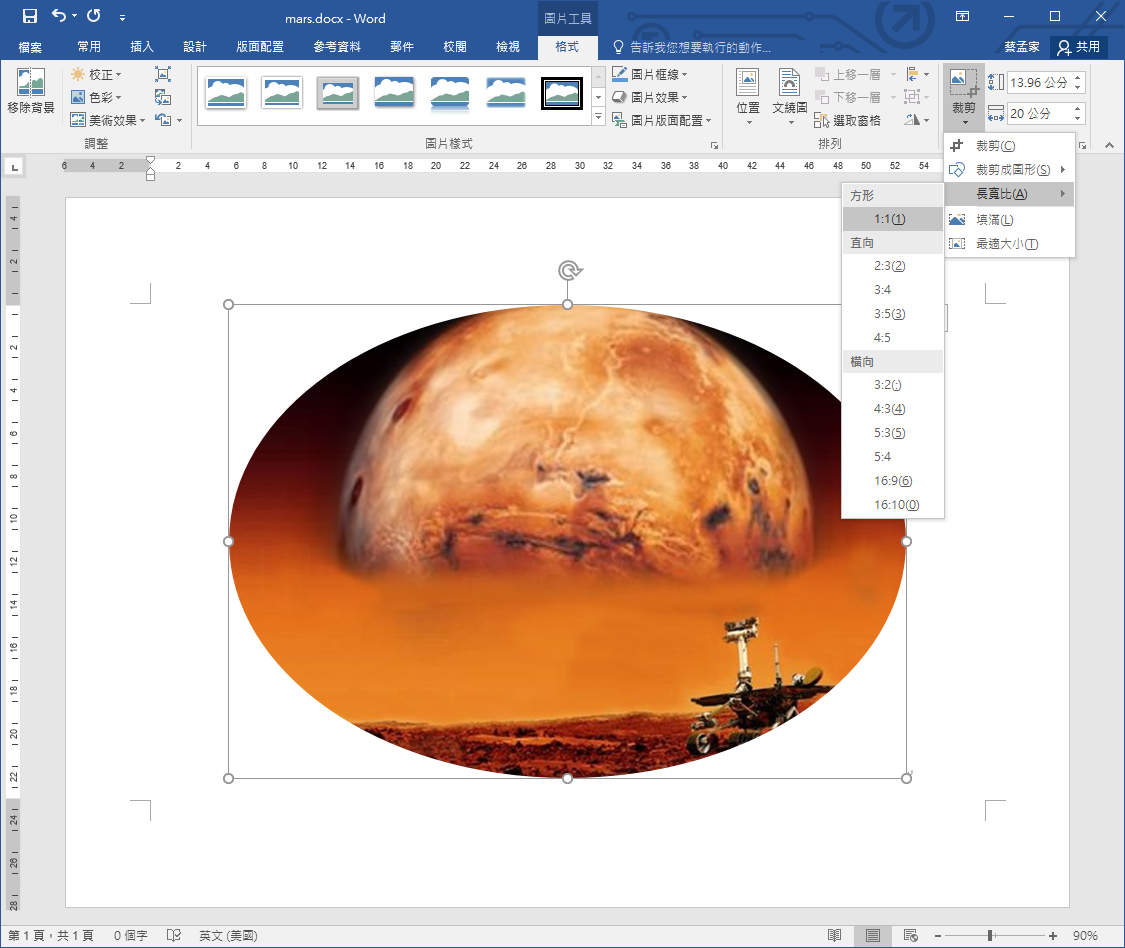1125x948 pixels.
Task: Click the zoom slider in status bar
Action: tap(990, 936)
